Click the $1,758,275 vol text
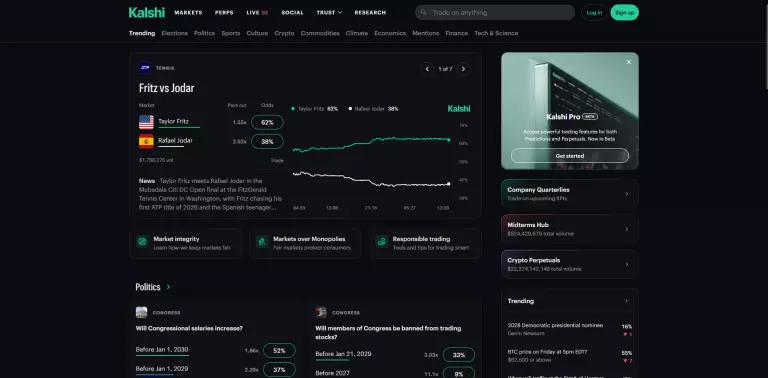This screenshot has height=378, width=768. click(x=156, y=160)
